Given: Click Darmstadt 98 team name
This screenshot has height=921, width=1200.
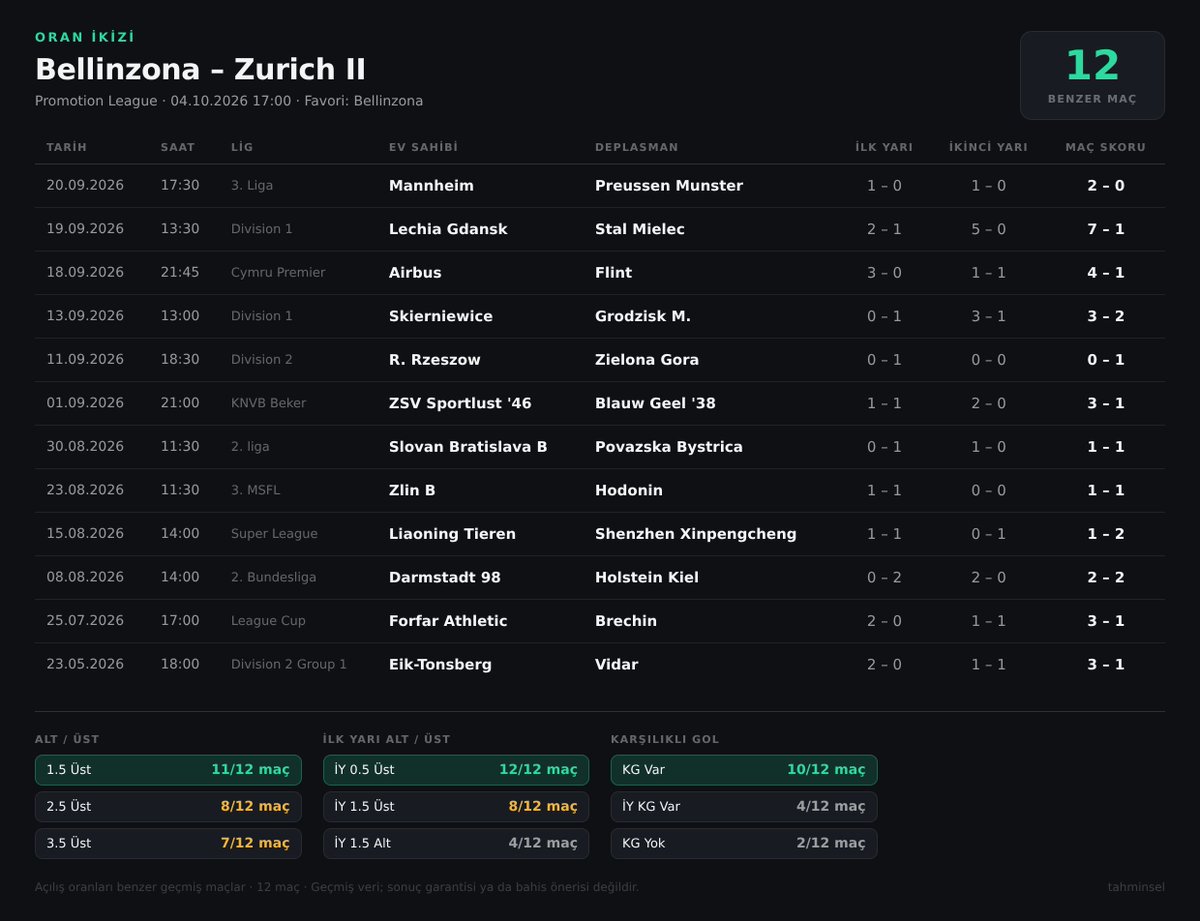Looking at the screenshot, I should pyautogui.click(x=445, y=577).
